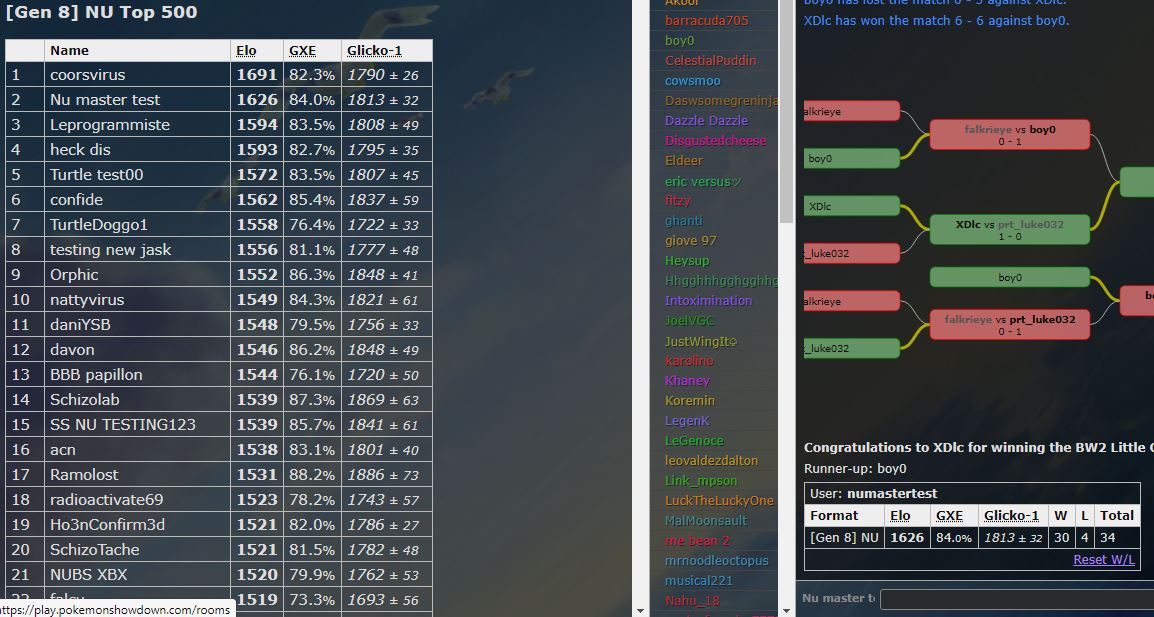Click the Glicko-1 header in the NU Top 500 table
The width and height of the screenshot is (1154, 617).
tap(375, 50)
